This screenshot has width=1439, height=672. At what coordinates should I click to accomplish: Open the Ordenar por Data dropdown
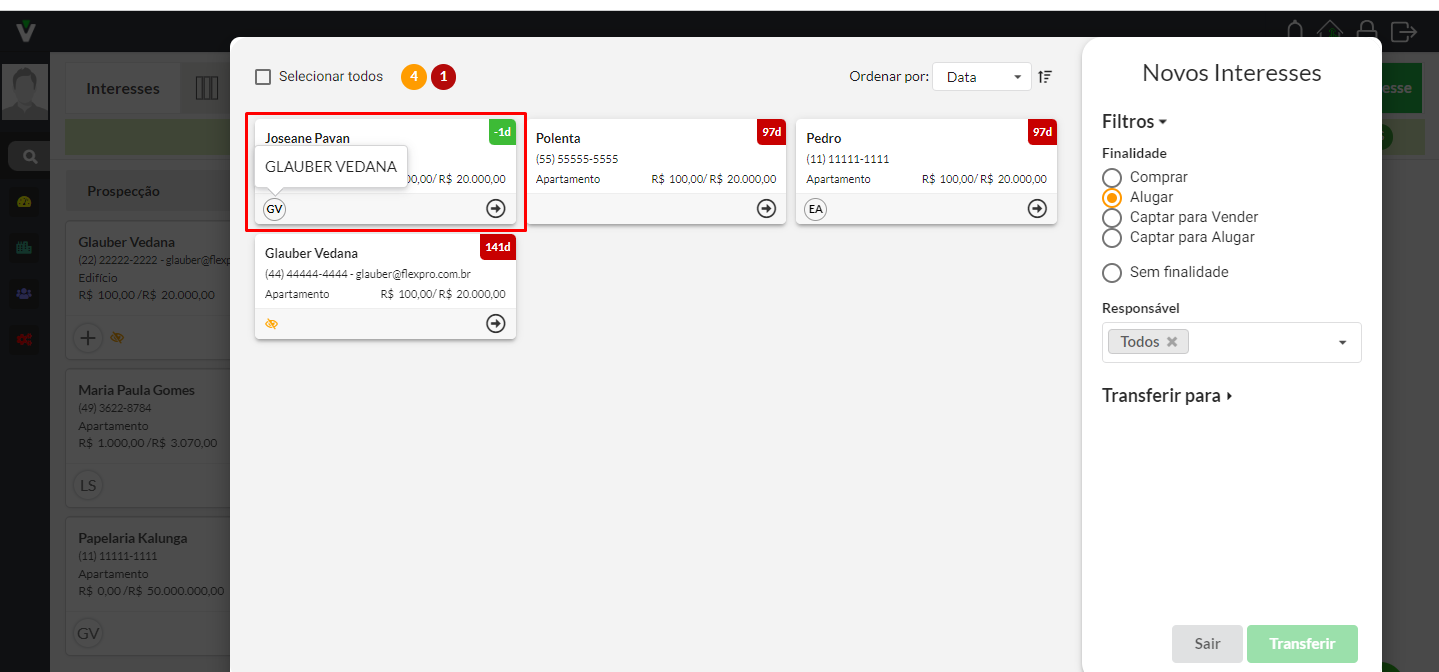pyautogui.click(x=982, y=77)
